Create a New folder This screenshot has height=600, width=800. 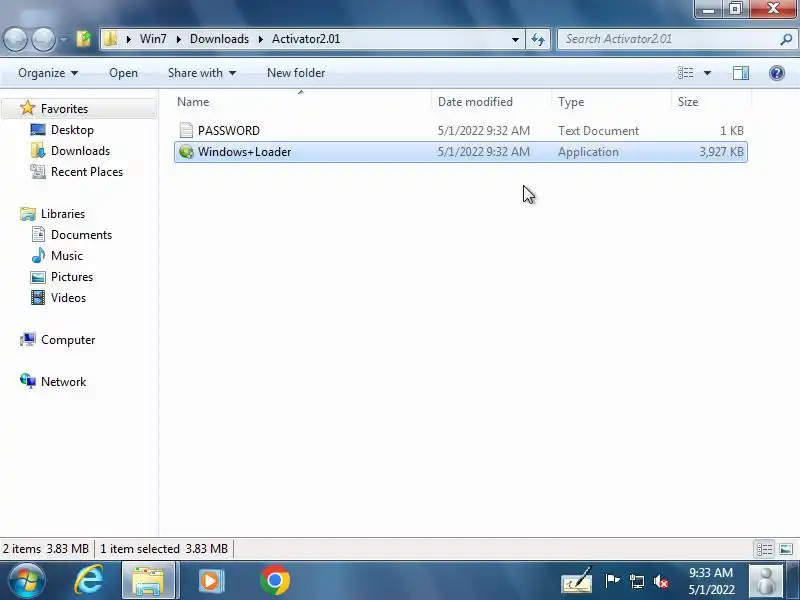tap(296, 73)
